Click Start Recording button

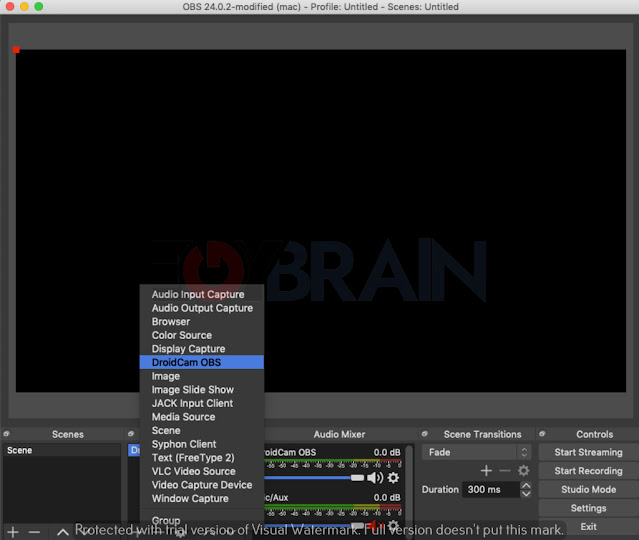click(x=588, y=471)
